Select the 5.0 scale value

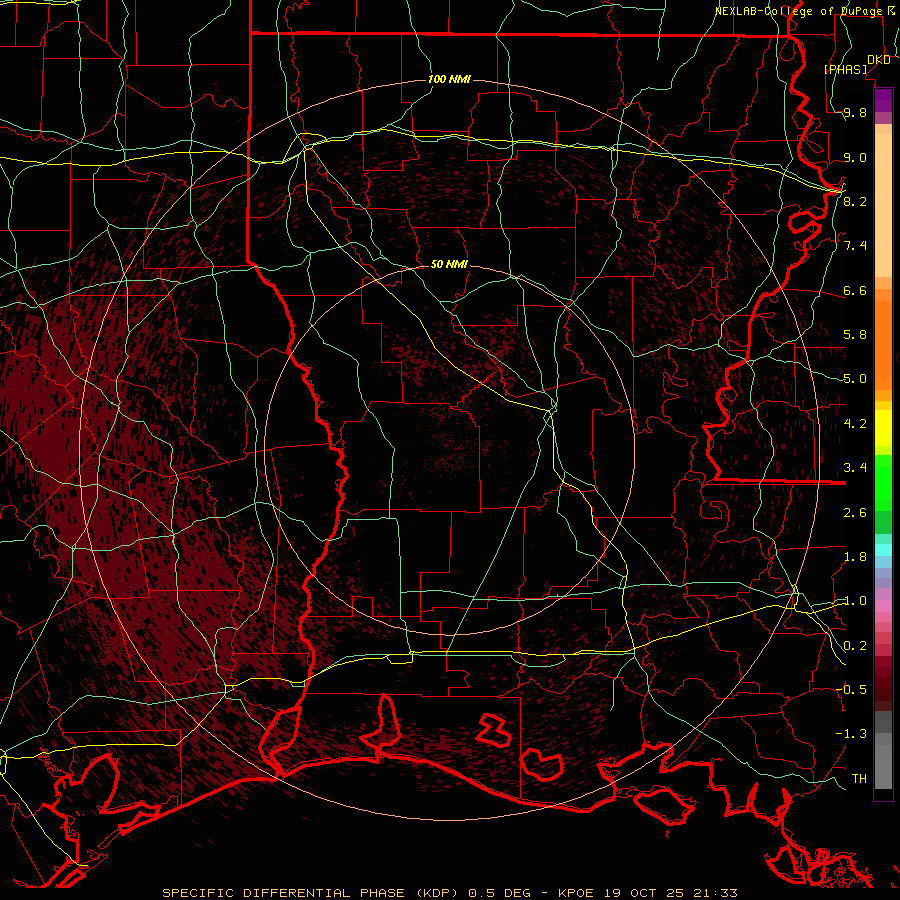tap(855, 379)
